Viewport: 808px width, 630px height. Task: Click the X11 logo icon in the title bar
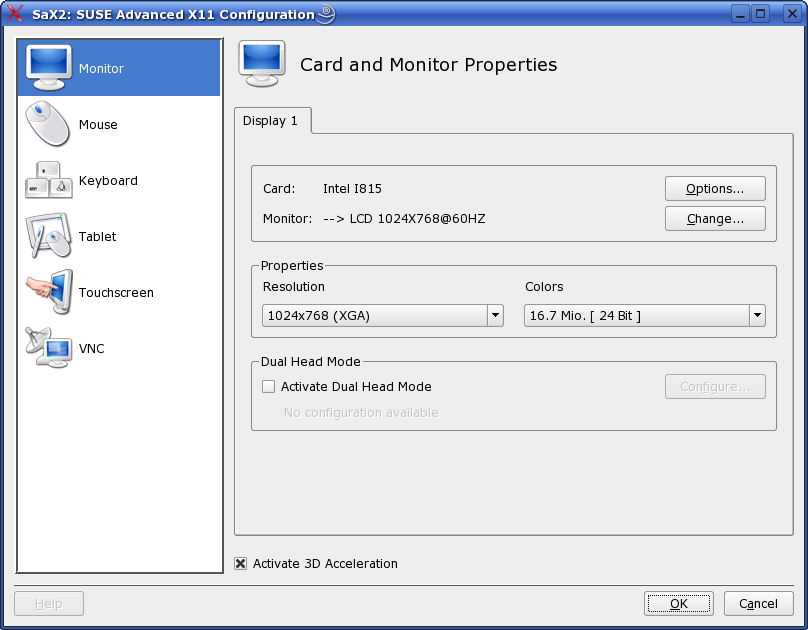click(15, 13)
